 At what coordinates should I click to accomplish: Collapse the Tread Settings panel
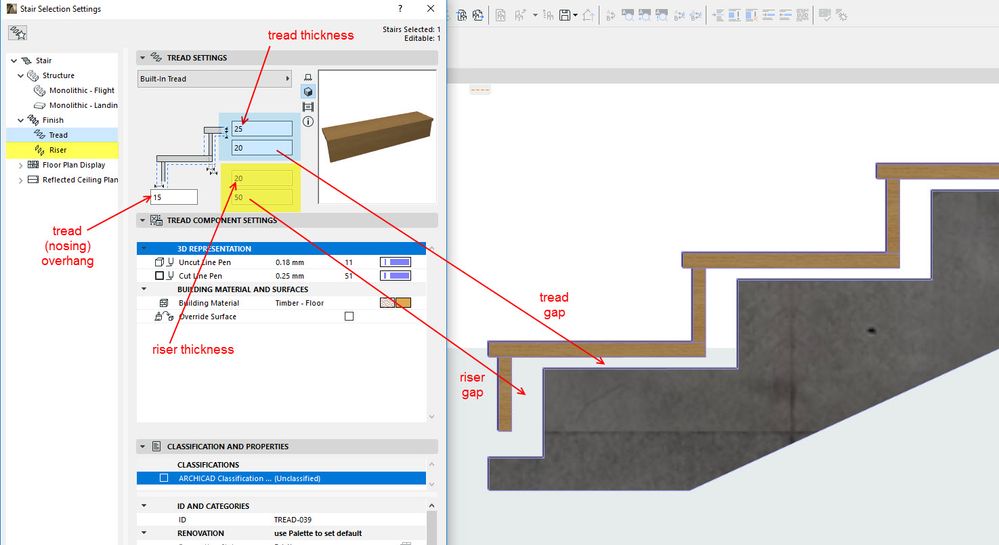143,57
